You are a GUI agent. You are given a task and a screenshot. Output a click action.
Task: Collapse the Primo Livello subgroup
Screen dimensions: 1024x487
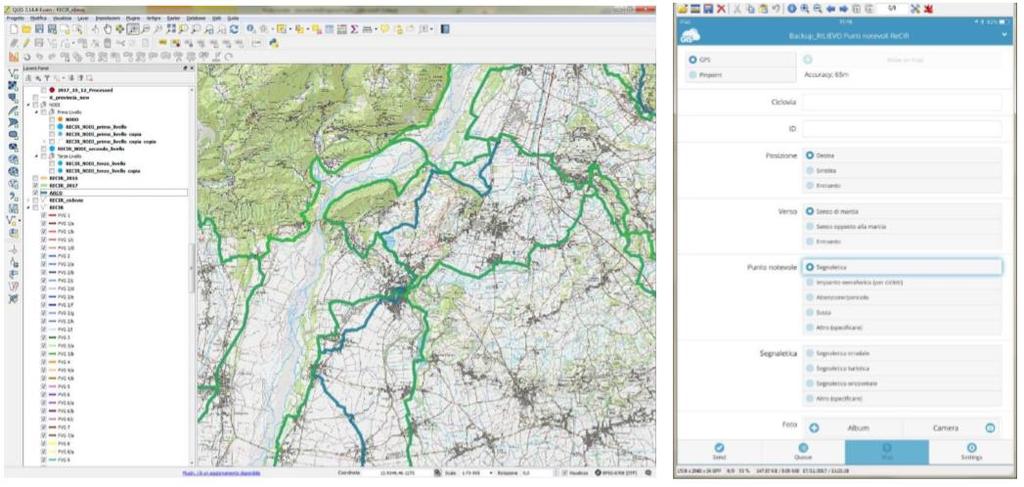(37, 112)
